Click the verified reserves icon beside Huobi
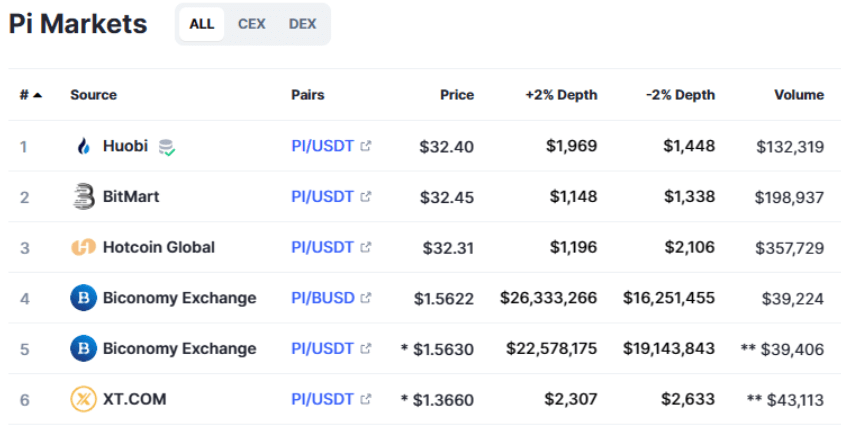Viewport: 841px width, 445px height. pyautogui.click(x=167, y=147)
